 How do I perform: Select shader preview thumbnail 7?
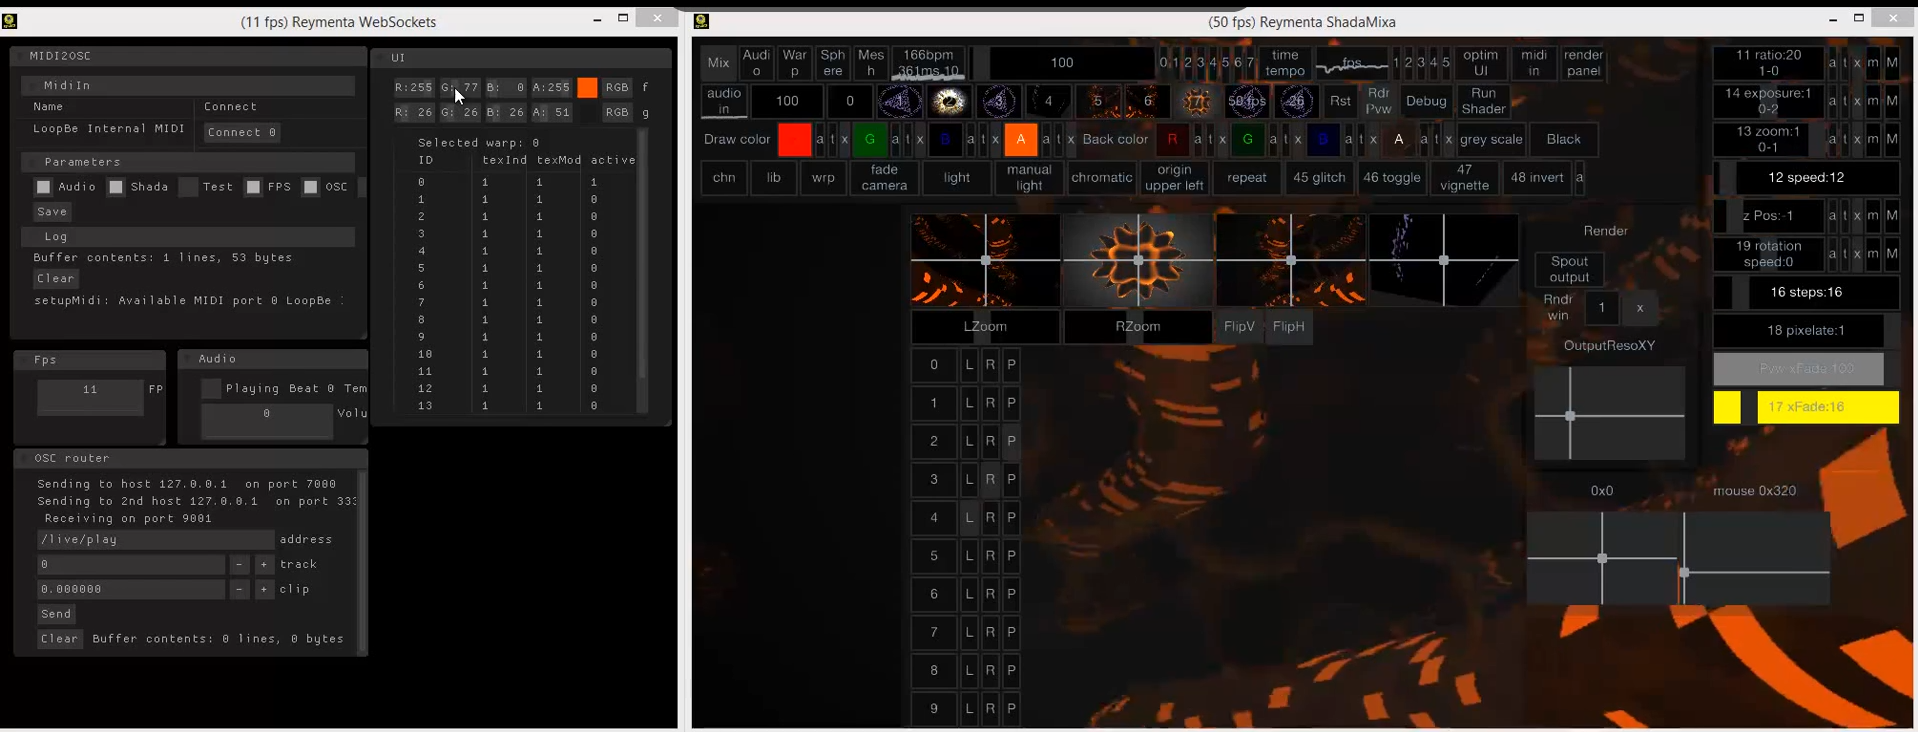(1197, 101)
